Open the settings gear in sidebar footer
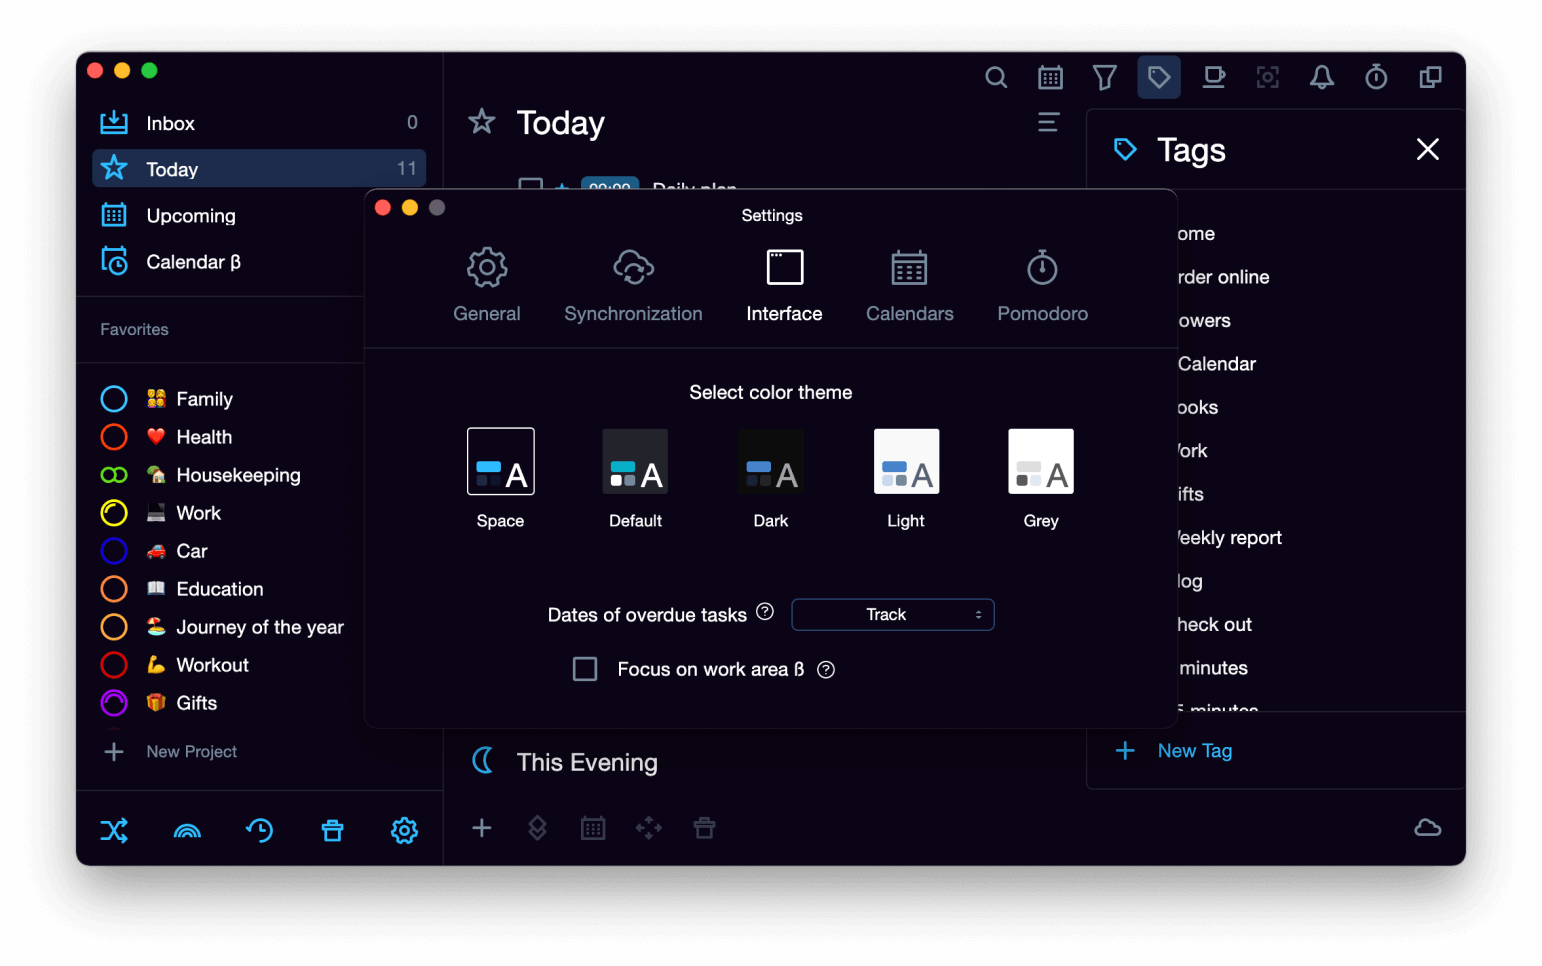1542x966 pixels. pyautogui.click(x=404, y=830)
